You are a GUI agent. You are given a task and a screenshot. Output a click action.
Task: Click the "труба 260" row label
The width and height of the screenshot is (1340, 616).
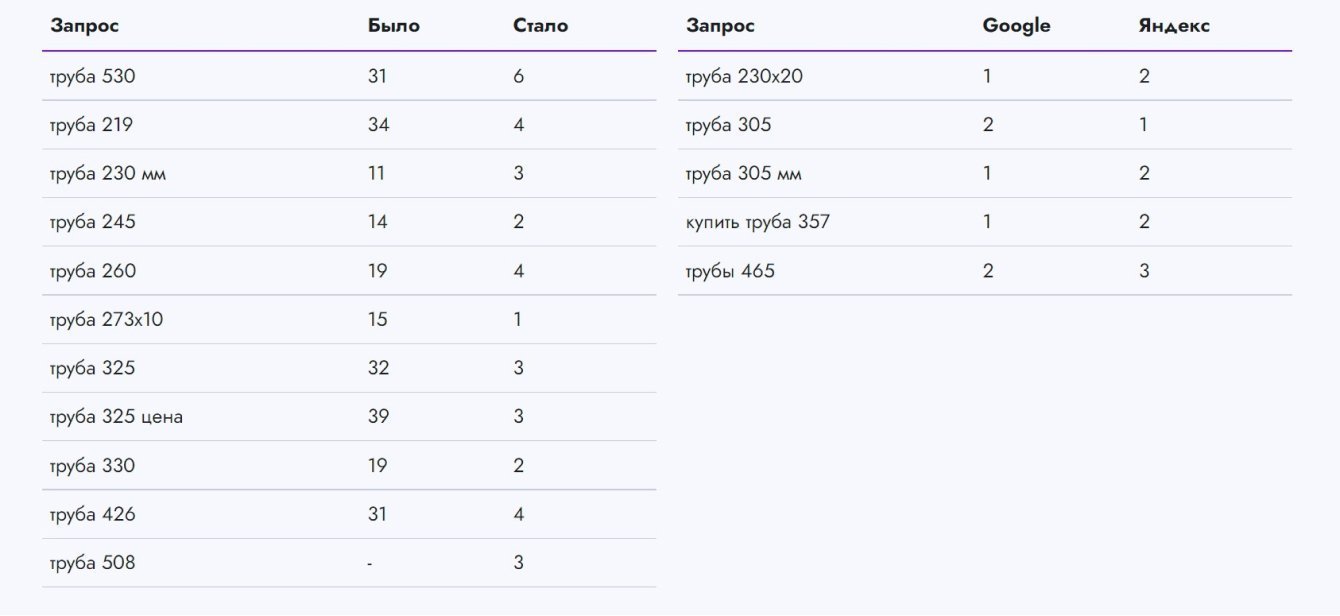[x=92, y=271]
